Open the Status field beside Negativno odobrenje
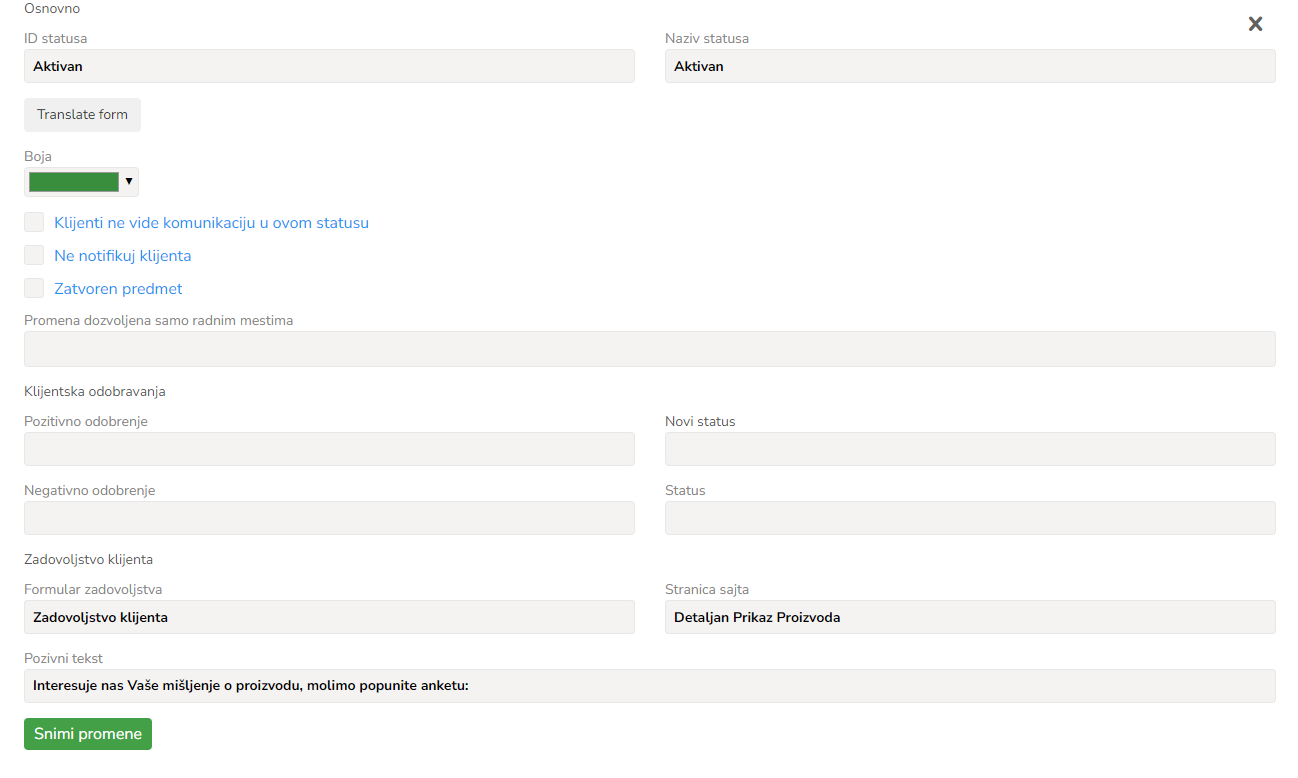Viewport: 1298px width, 778px height. tap(970, 518)
